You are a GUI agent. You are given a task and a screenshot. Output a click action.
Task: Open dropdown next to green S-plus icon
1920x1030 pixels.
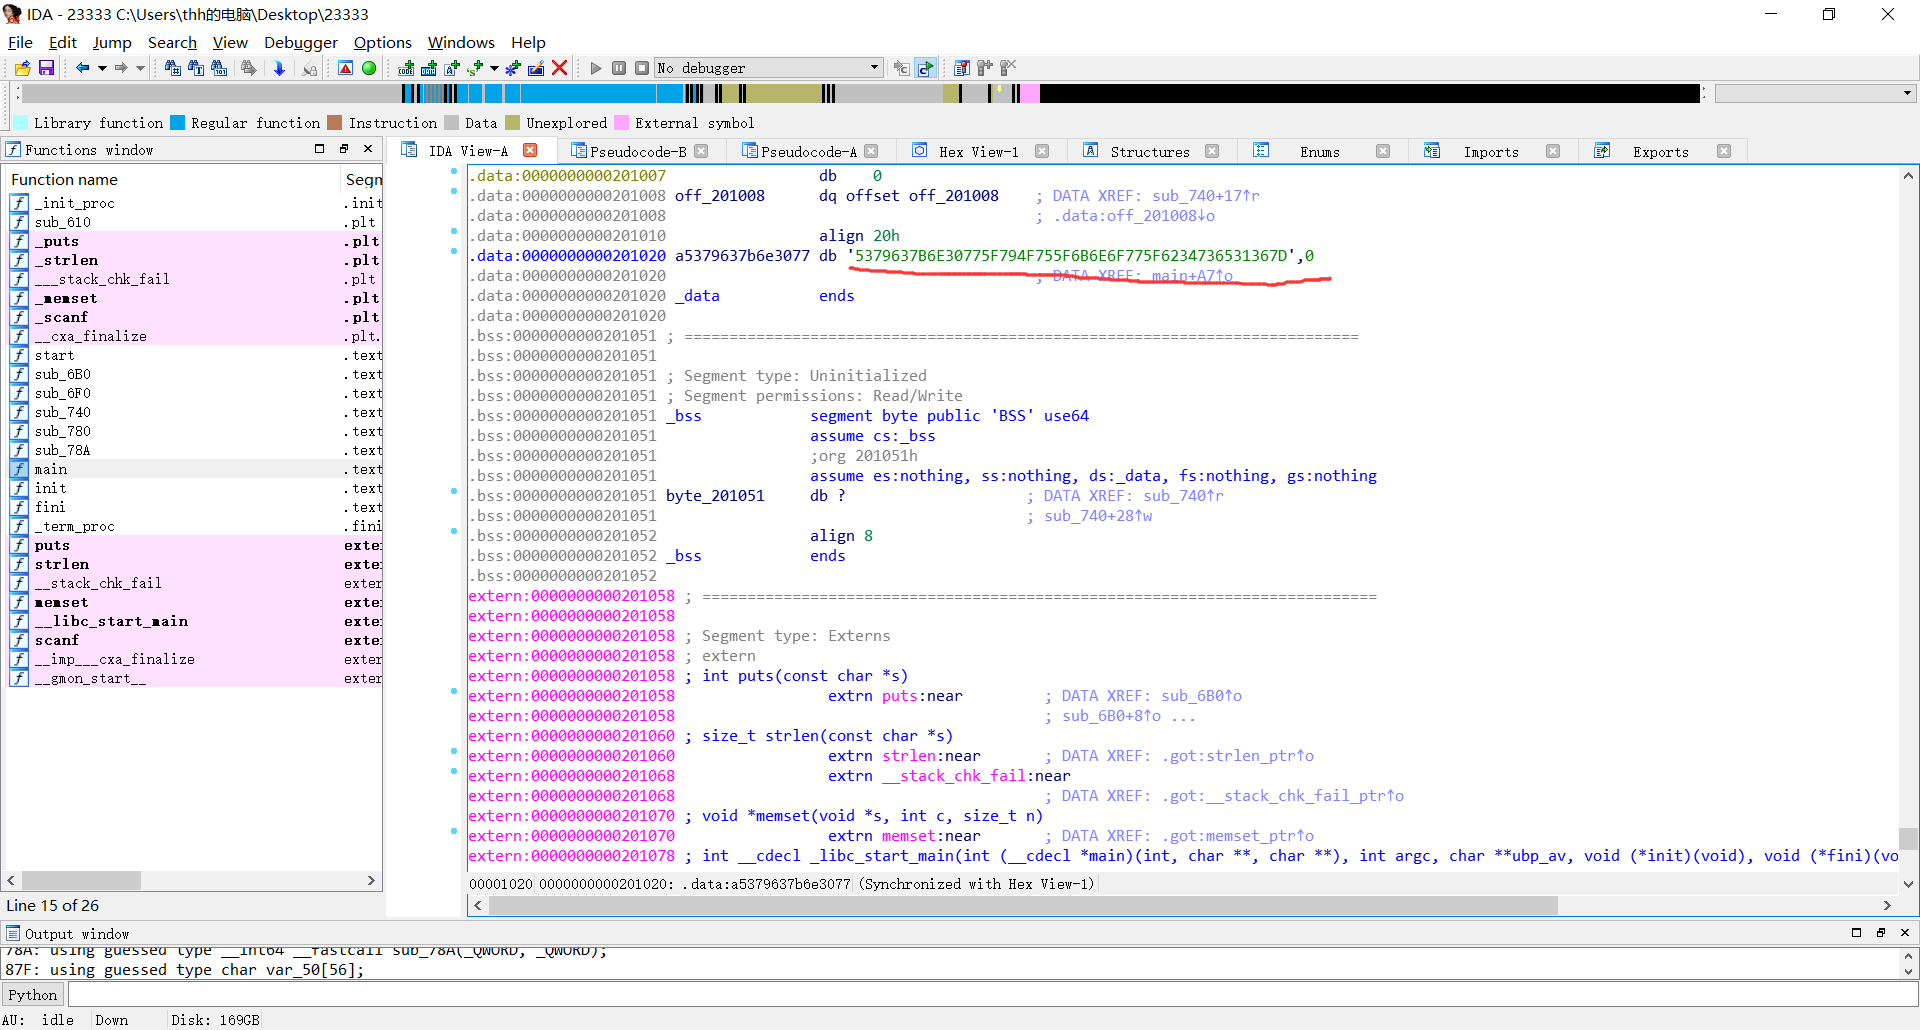(x=494, y=68)
